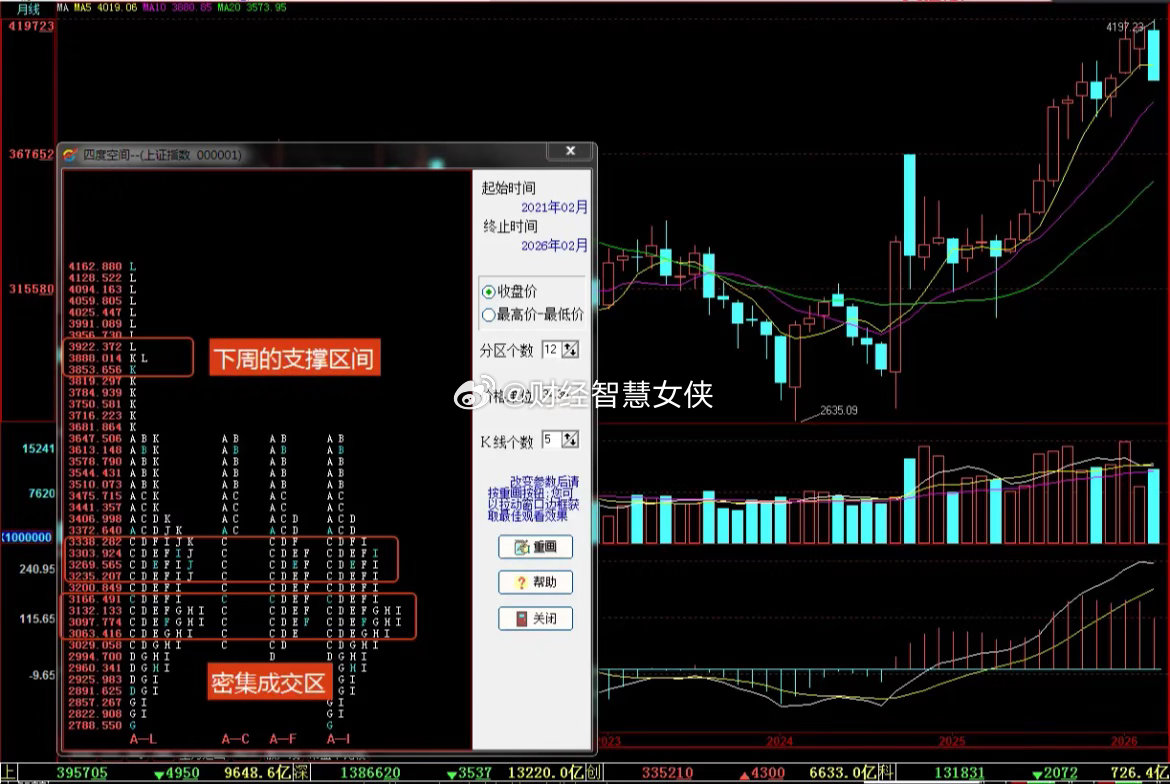The image size is (1170, 784).
Task: Click the 分区个数 spinner arrows
Action: [x=570, y=349]
